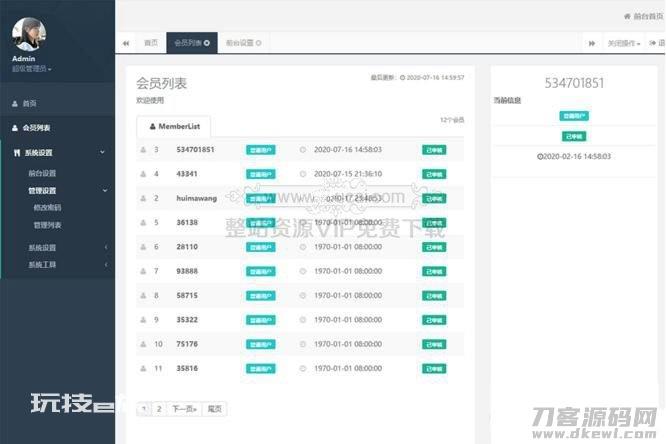Click the blue badge in row 58715
This screenshot has width=666, height=444.
(260, 296)
